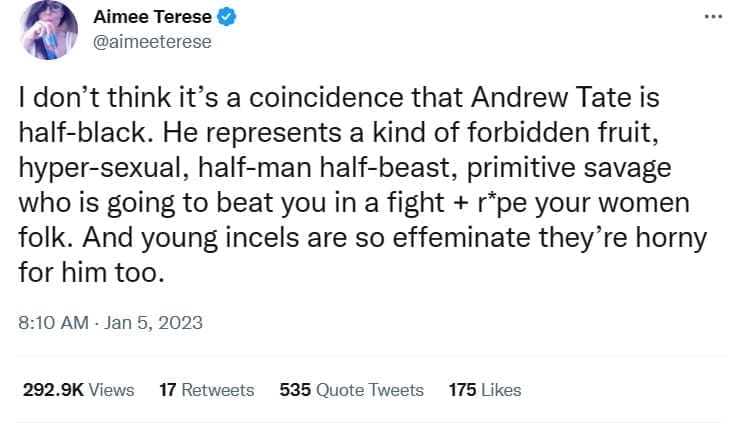Click the Jan 5, 2023 date

pyautogui.click(x=155, y=323)
